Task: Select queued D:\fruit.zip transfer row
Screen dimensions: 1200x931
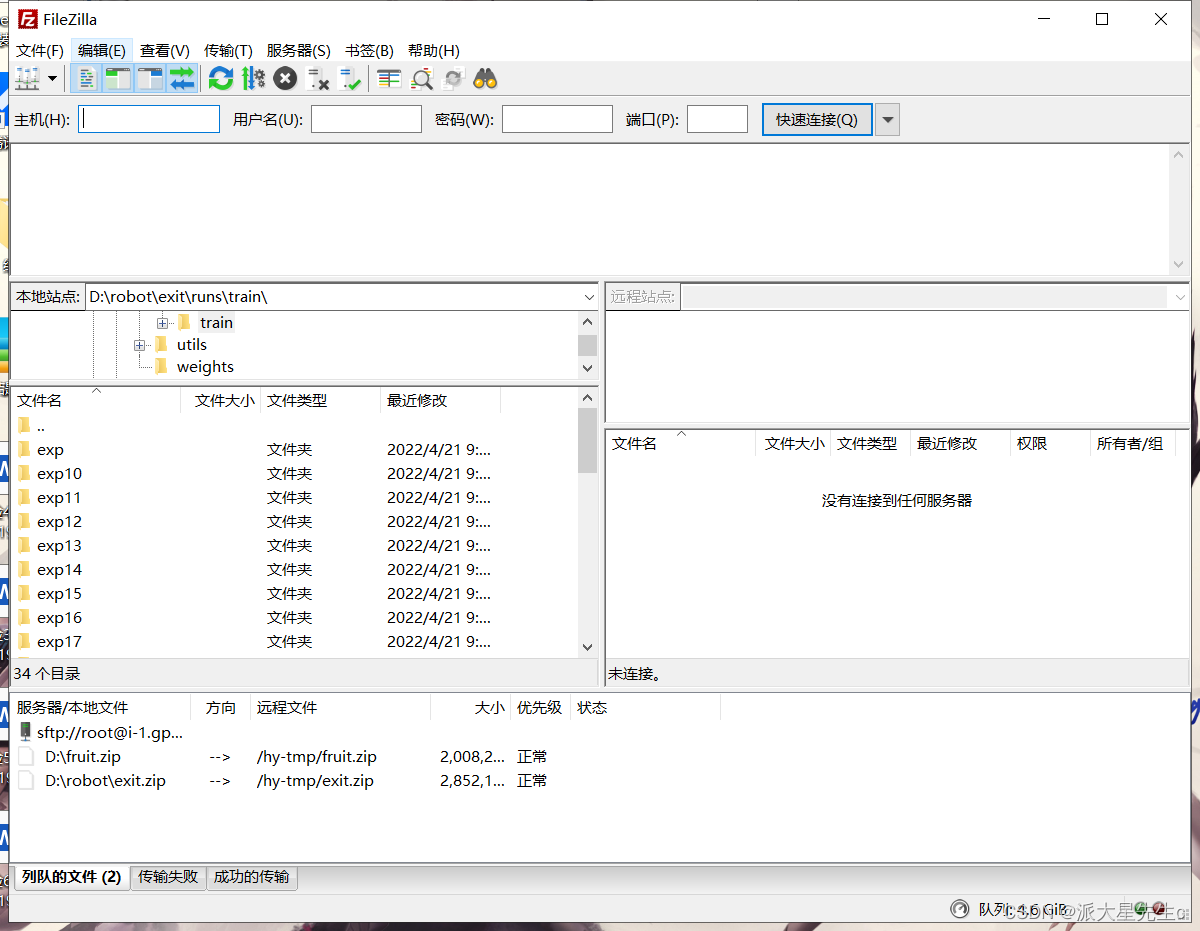Action: point(365,757)
